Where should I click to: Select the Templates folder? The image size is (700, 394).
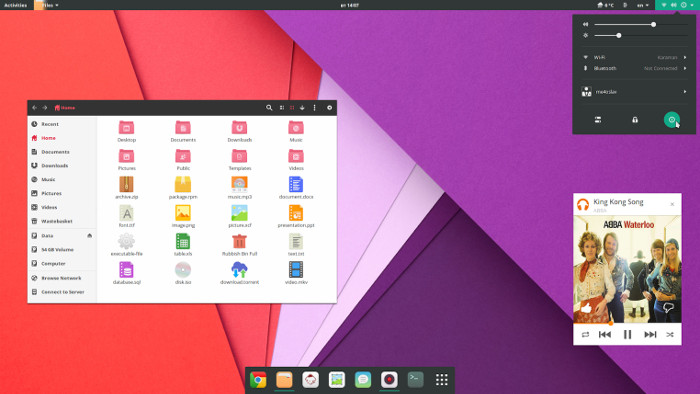tap(239, 156)
